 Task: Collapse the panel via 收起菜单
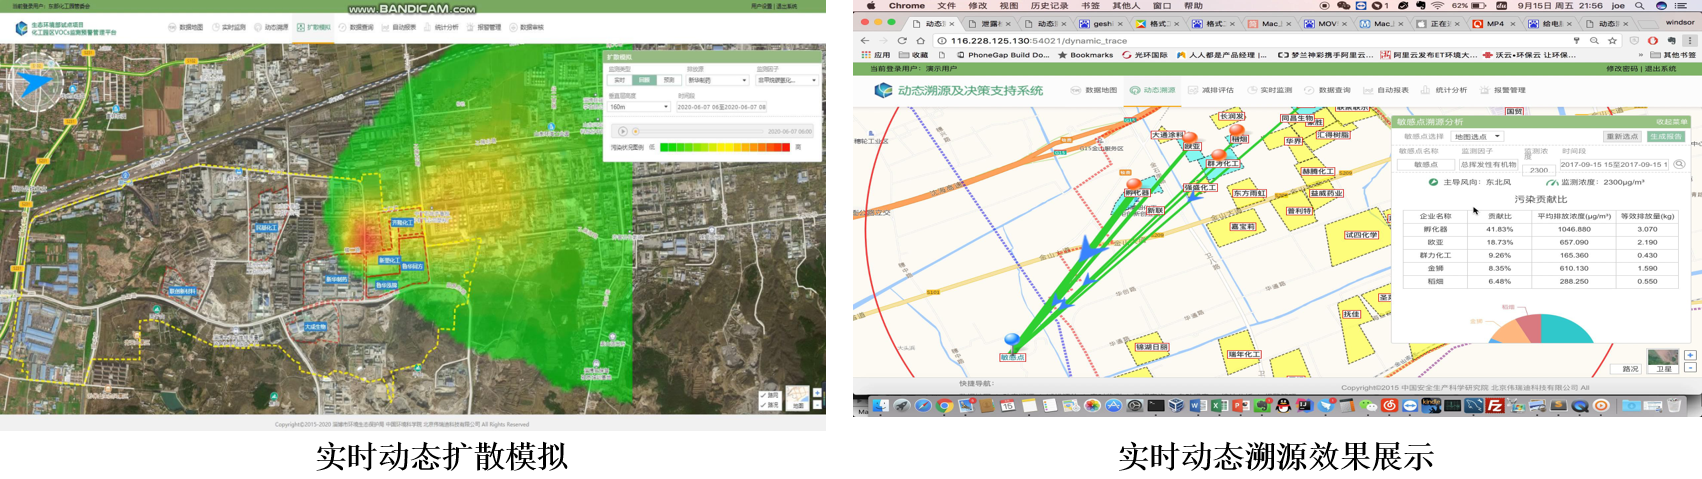(x=1671, y=122)
